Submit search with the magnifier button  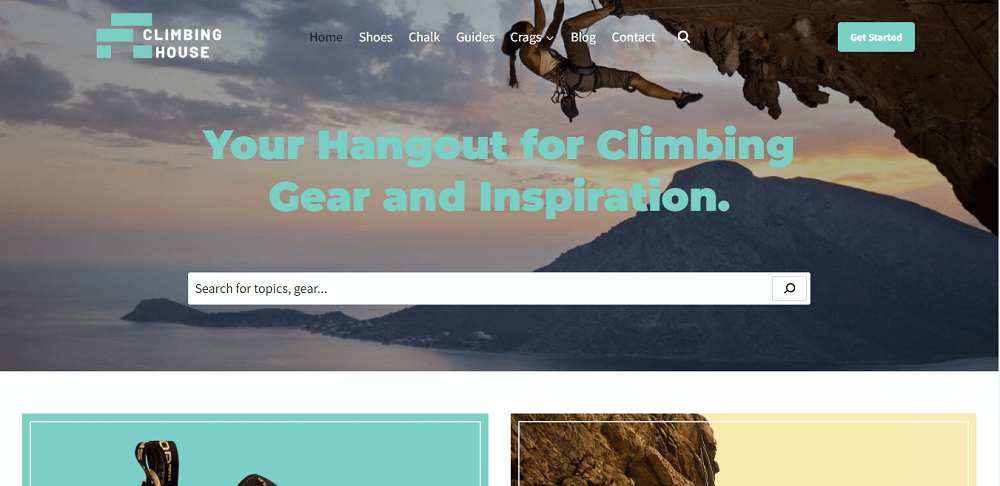[790, 288]
